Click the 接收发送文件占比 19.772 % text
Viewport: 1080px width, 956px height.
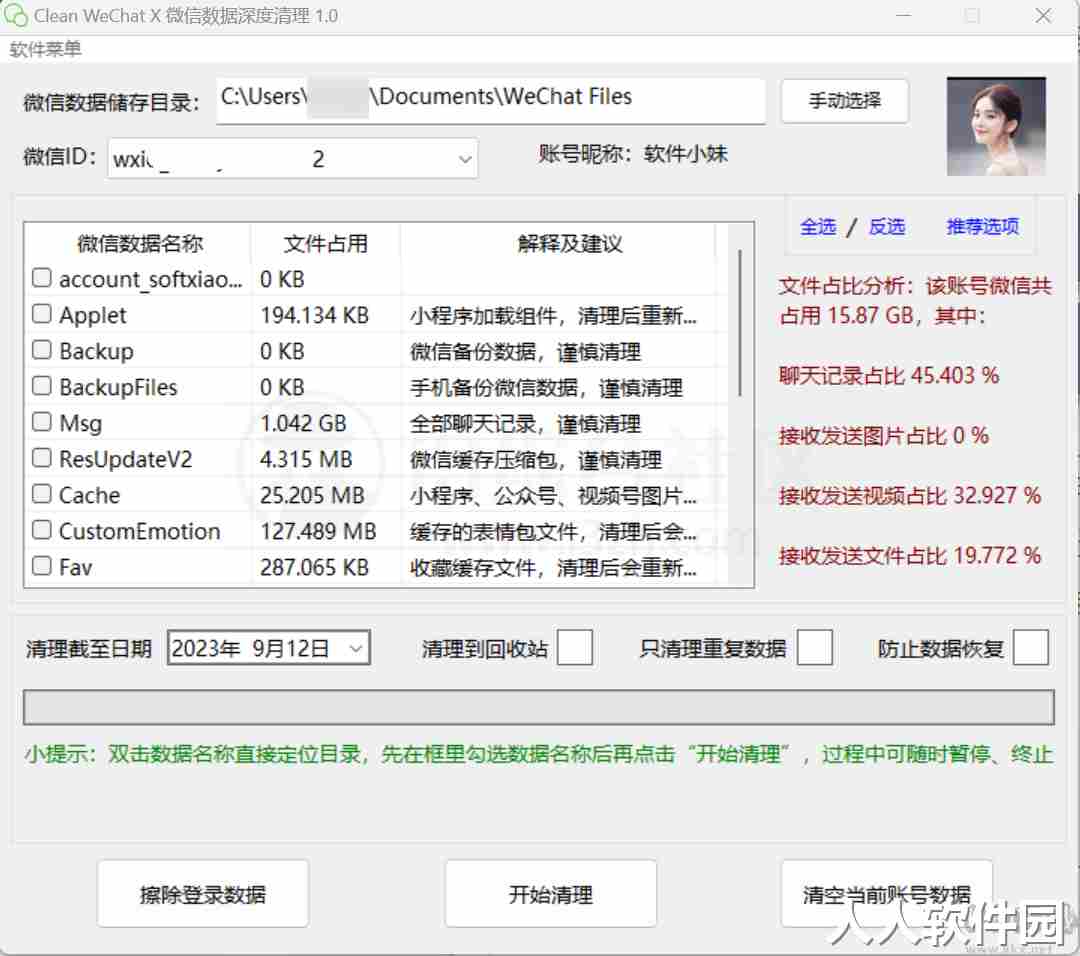[909, 555]
